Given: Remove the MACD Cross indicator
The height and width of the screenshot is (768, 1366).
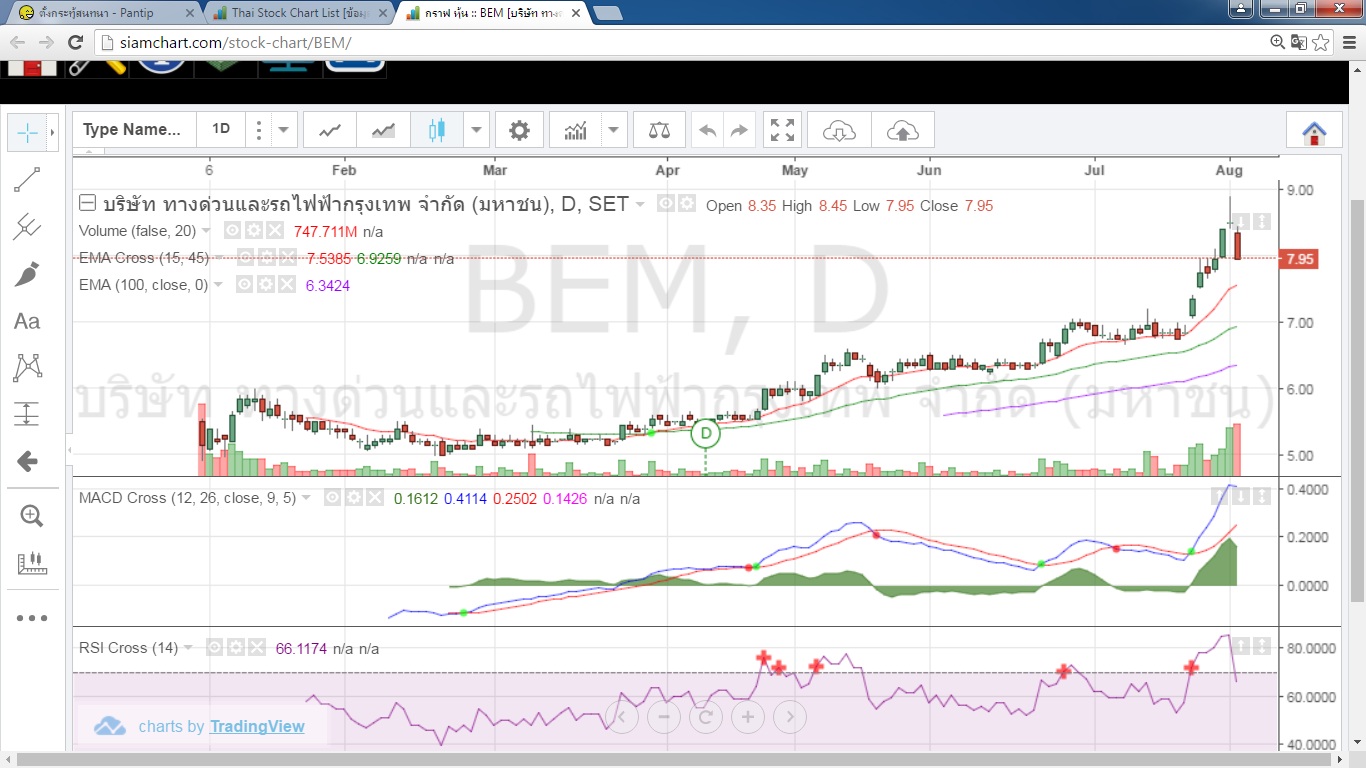Looking at the screenshot, I should (375, 497).
